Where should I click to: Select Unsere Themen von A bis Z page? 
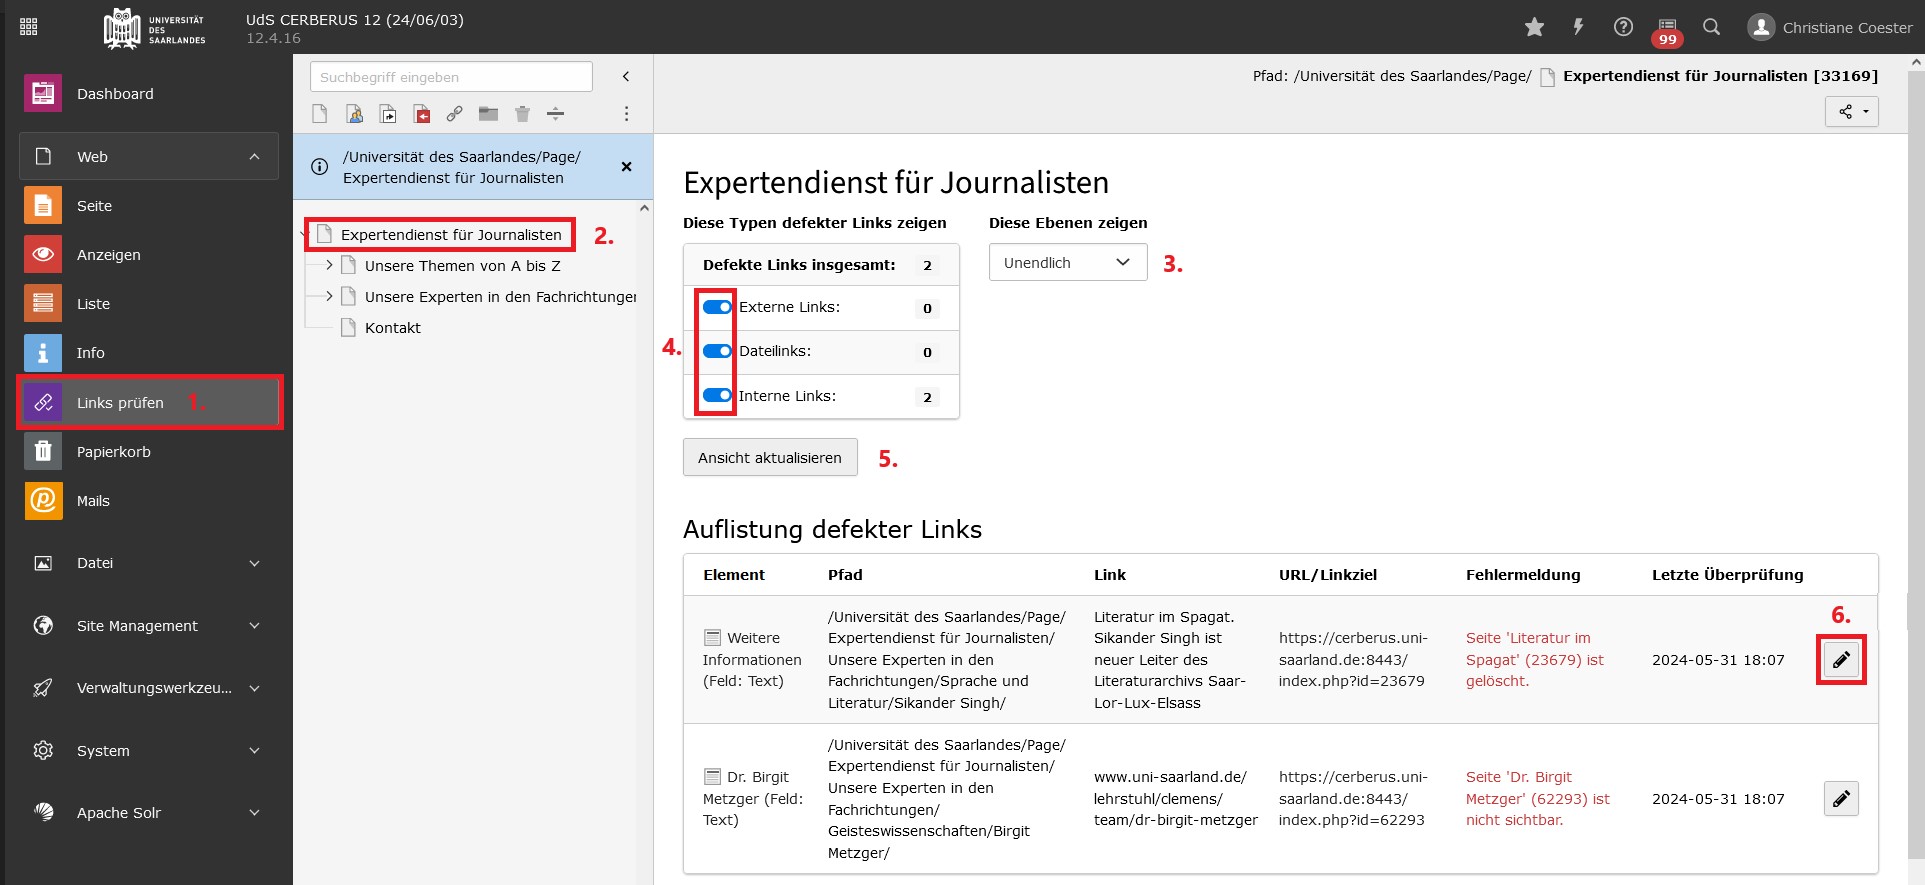(463, 266)
